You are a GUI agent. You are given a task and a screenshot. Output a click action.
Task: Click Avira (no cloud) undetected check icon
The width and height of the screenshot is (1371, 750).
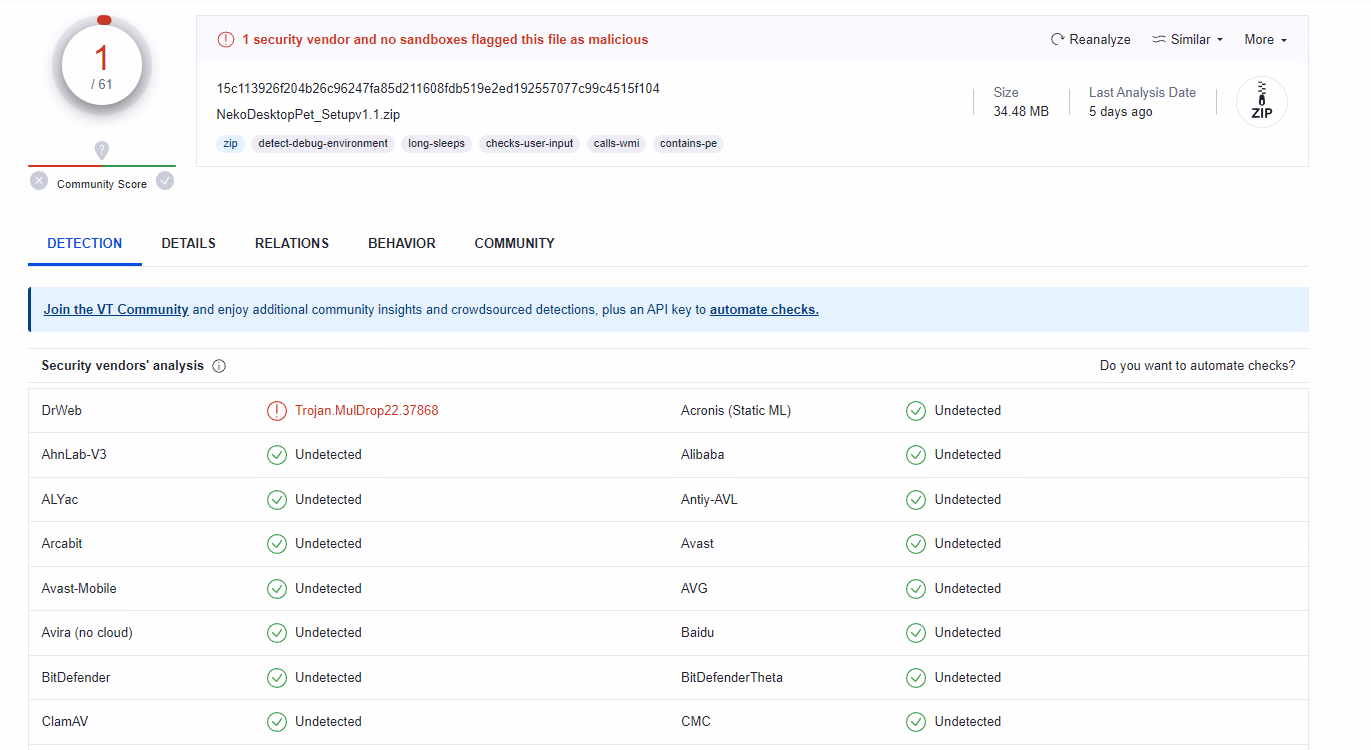click(x=277, y=633)
